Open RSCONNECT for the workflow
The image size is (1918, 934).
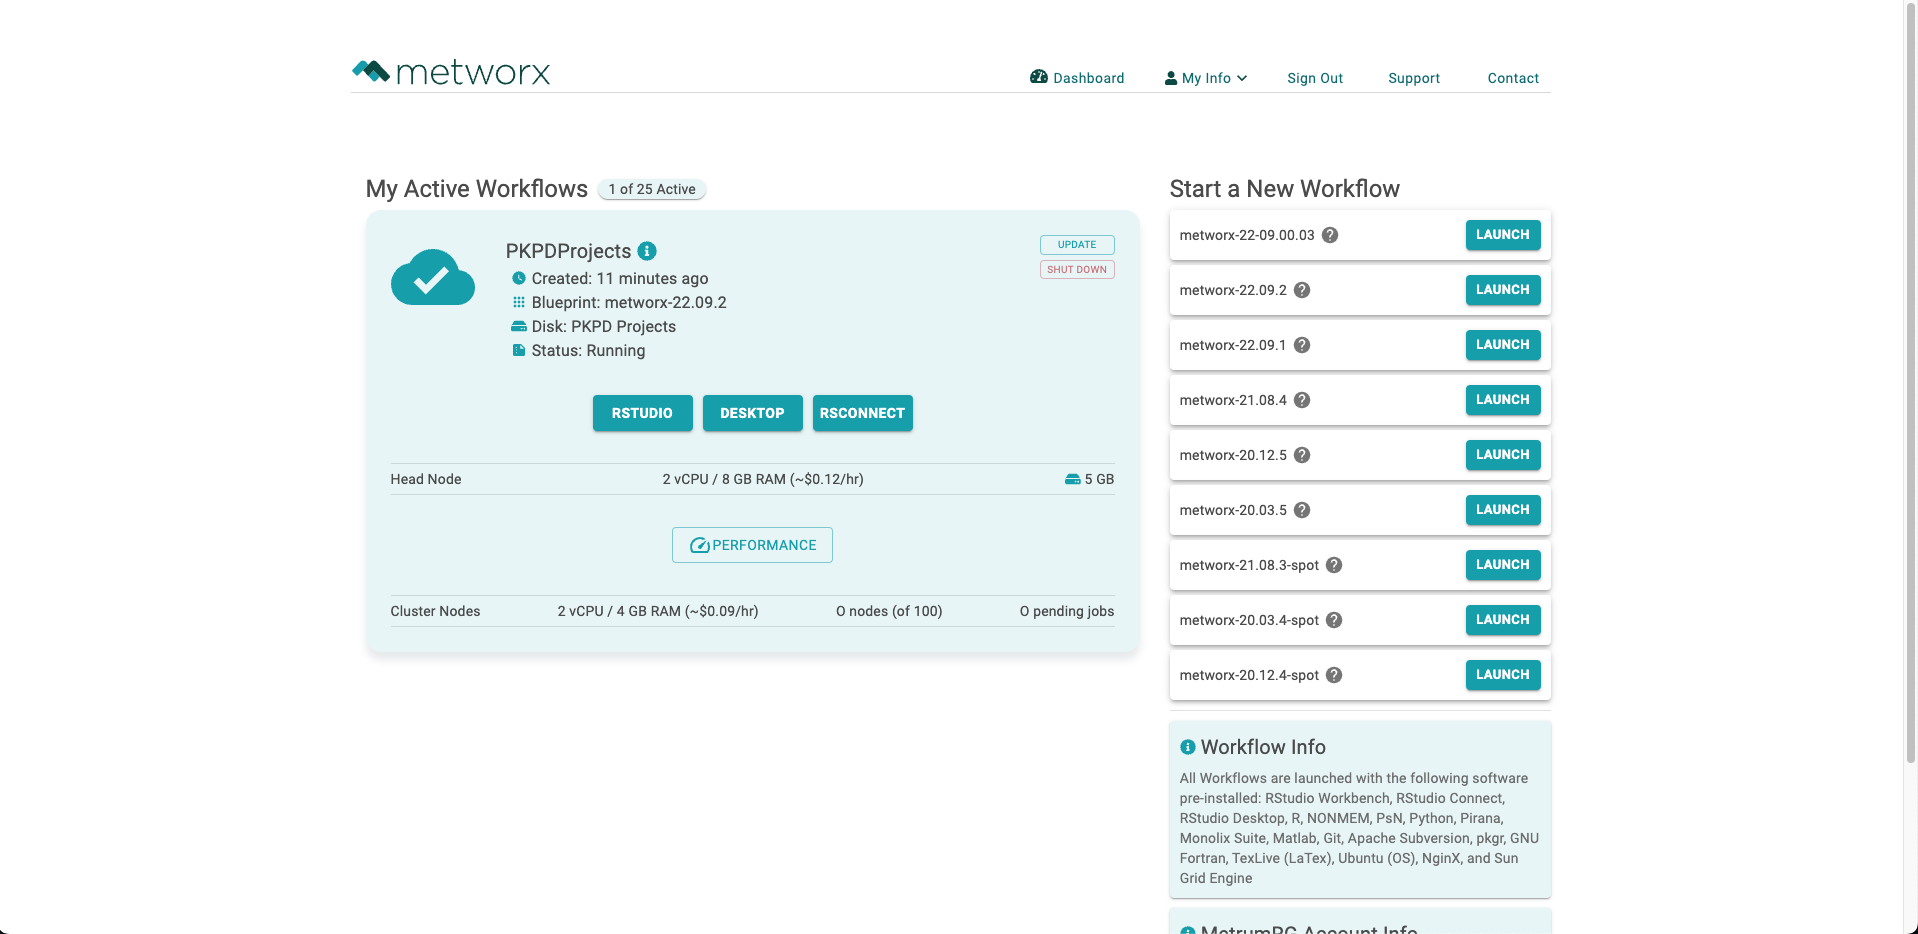(862, 413)
